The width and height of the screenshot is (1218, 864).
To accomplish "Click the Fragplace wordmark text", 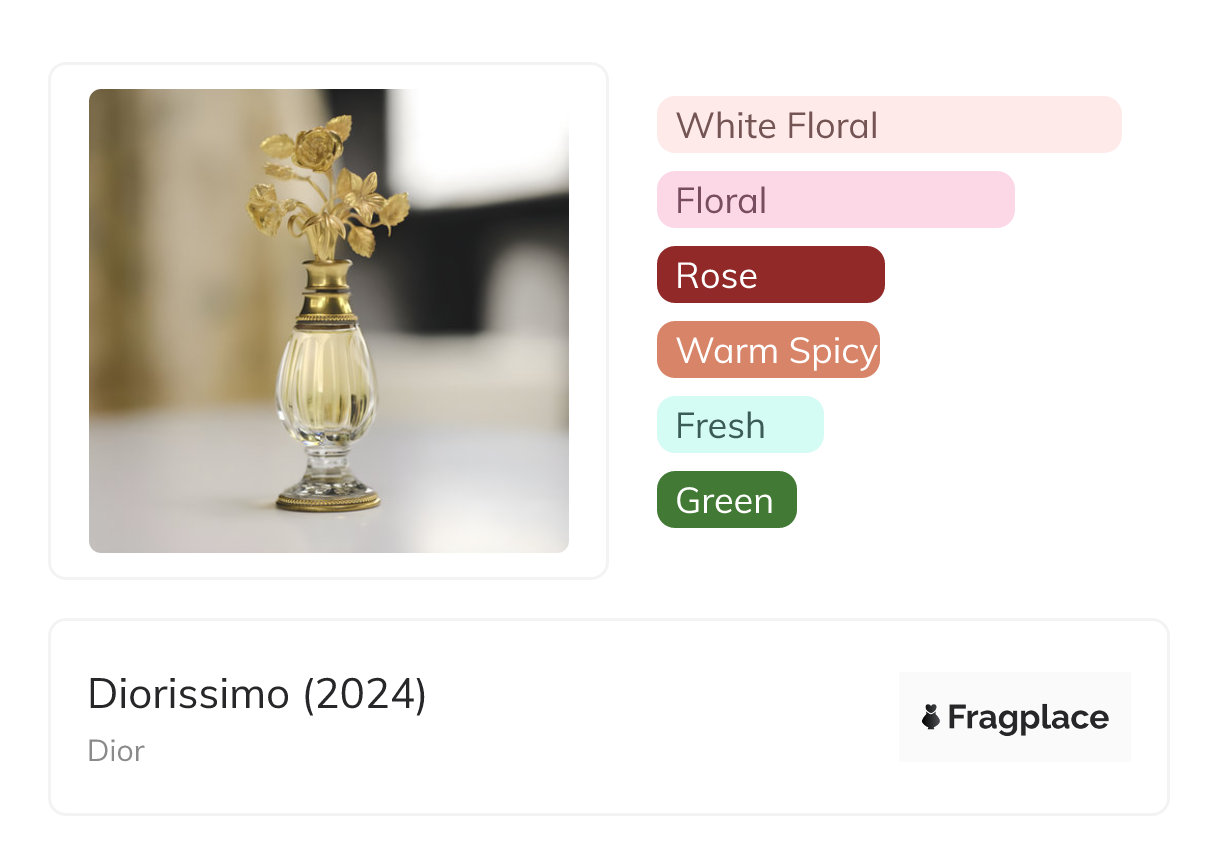I will [1028, 717].
